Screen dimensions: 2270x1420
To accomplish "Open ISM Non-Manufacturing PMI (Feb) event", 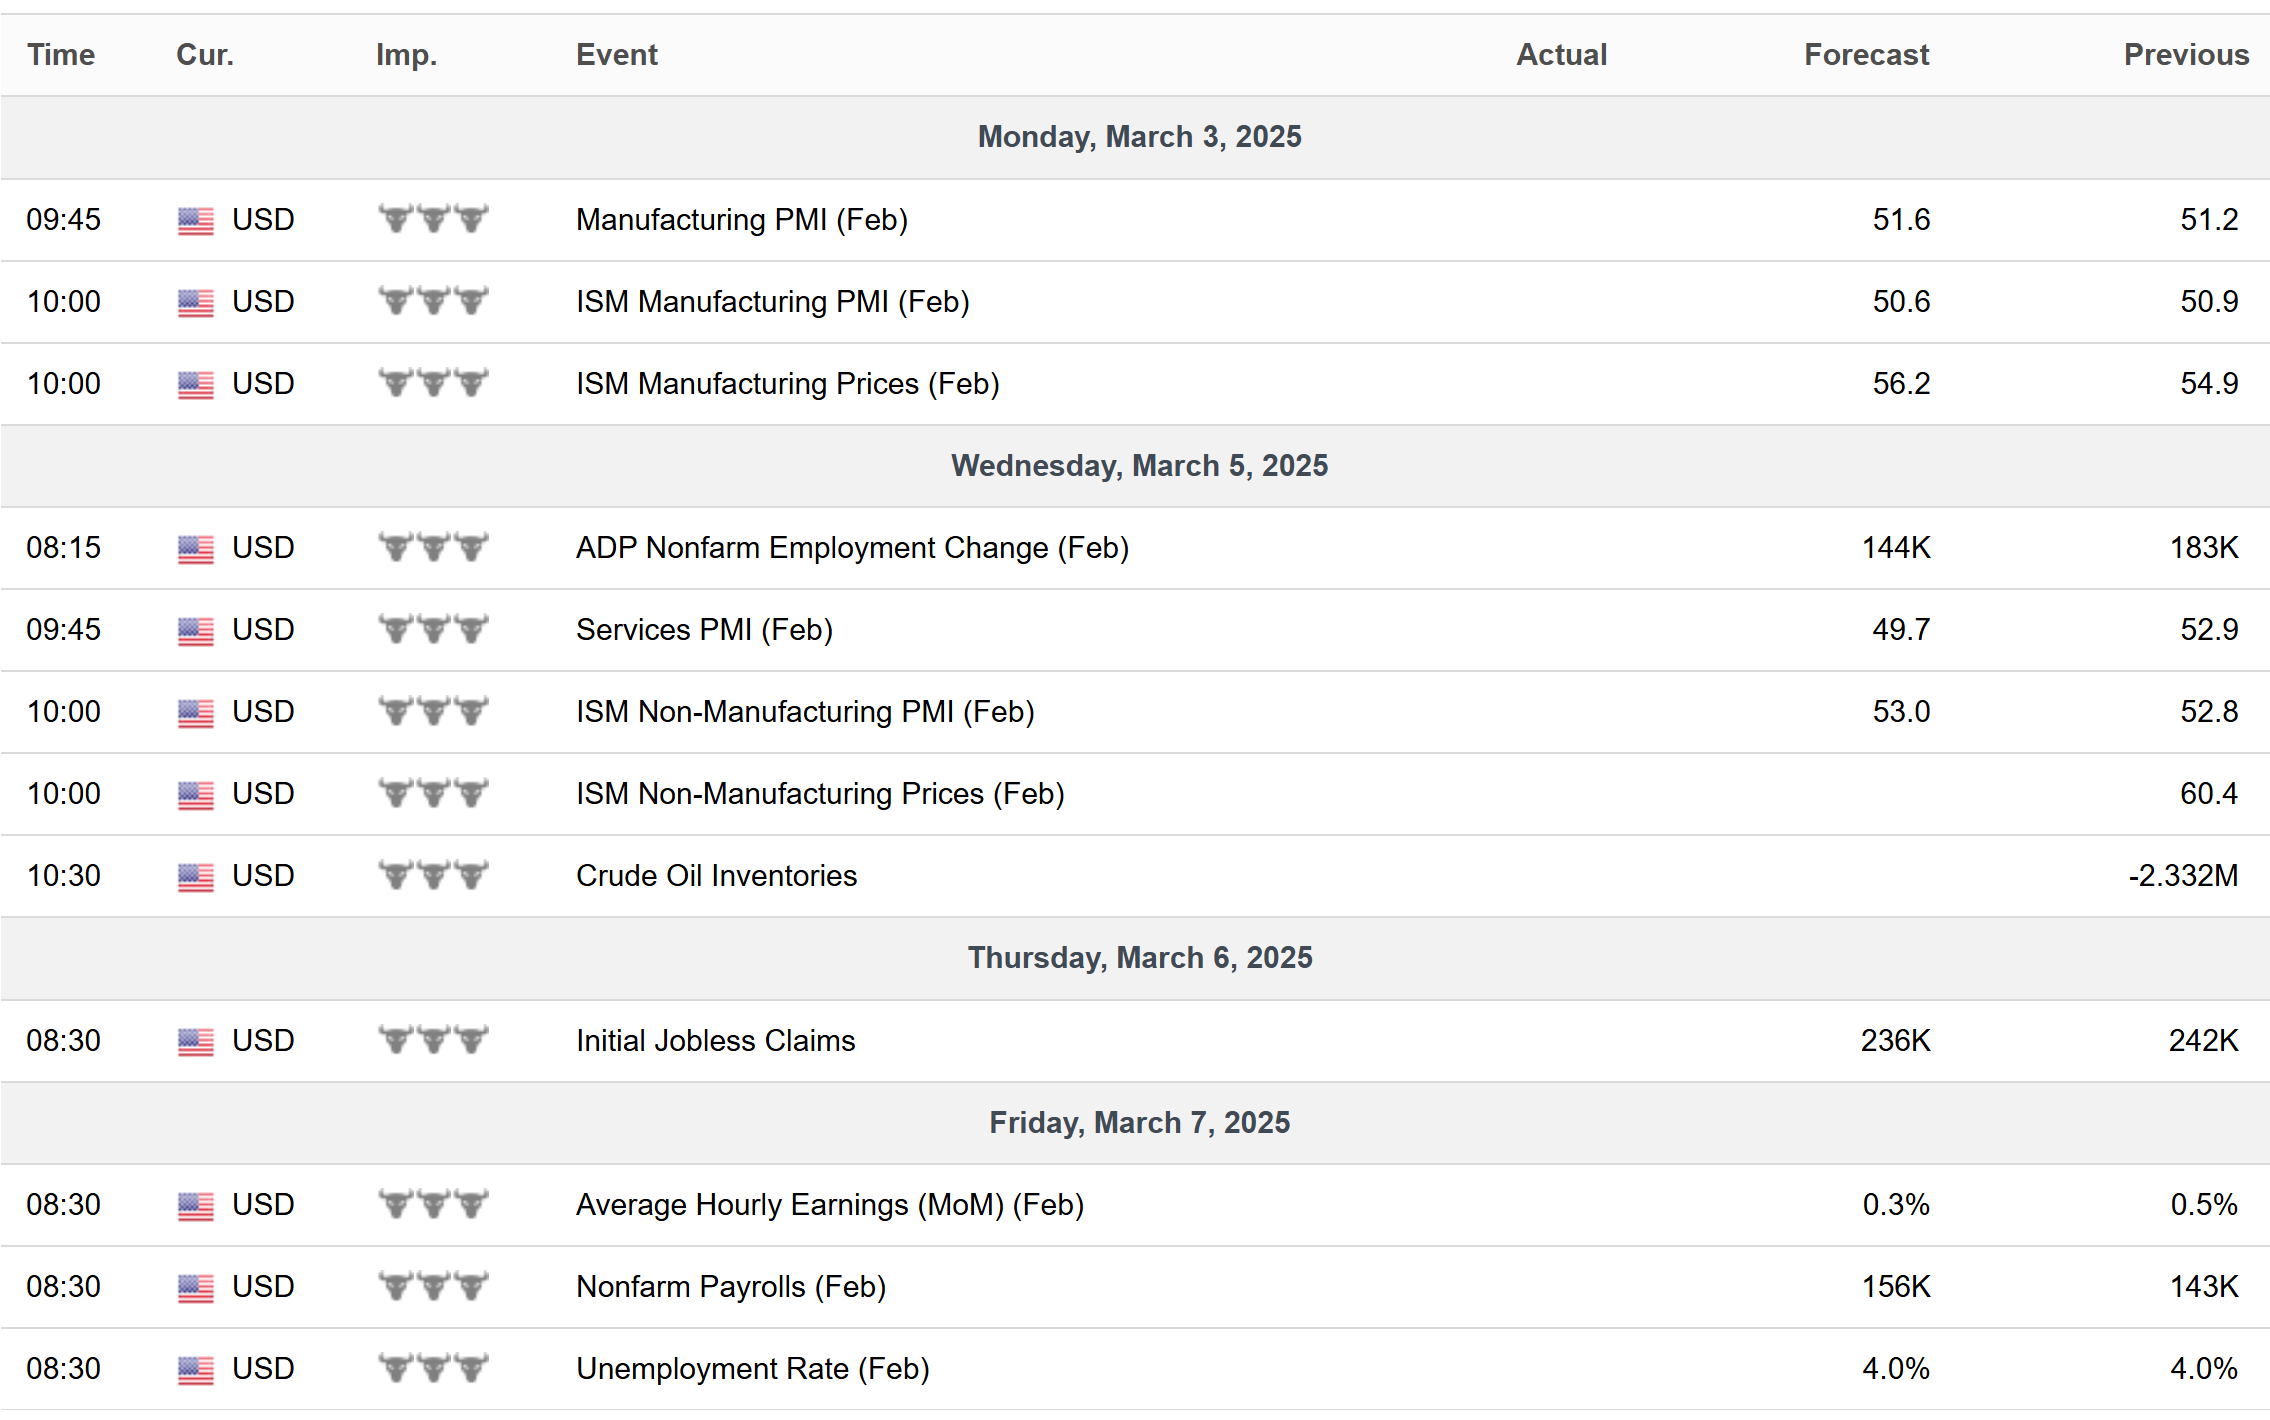I will [x=805, y=712].
